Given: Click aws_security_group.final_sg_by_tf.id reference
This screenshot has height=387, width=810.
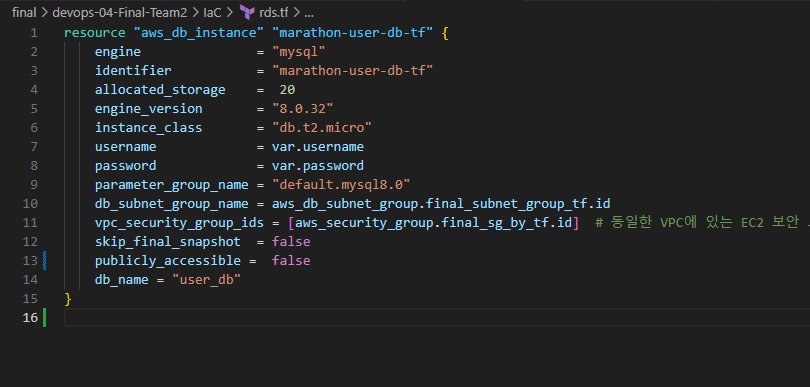Looking at the screenshot, I should click(434, 223).
